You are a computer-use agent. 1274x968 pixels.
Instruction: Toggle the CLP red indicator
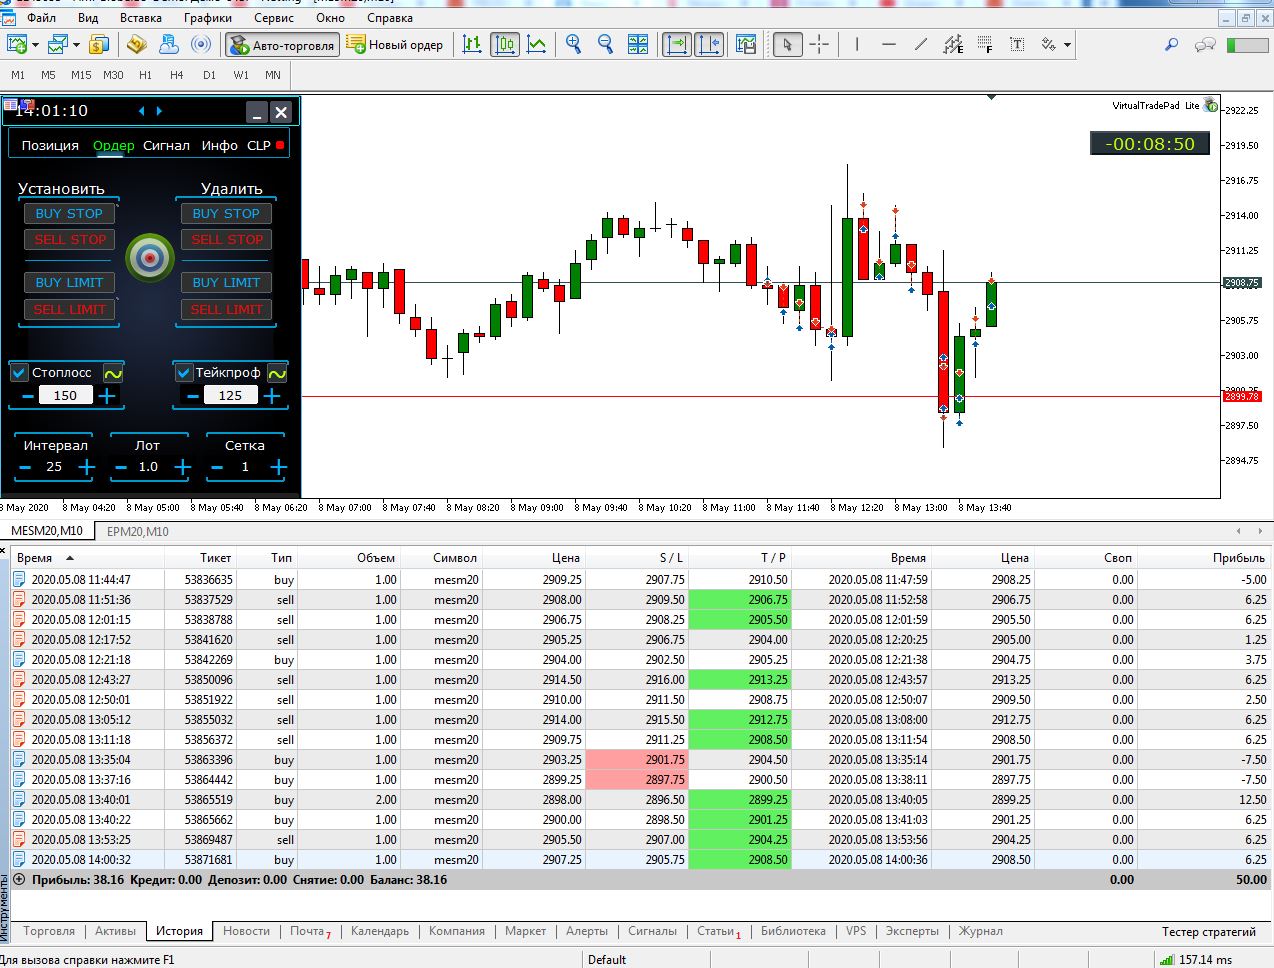[280, 145]
